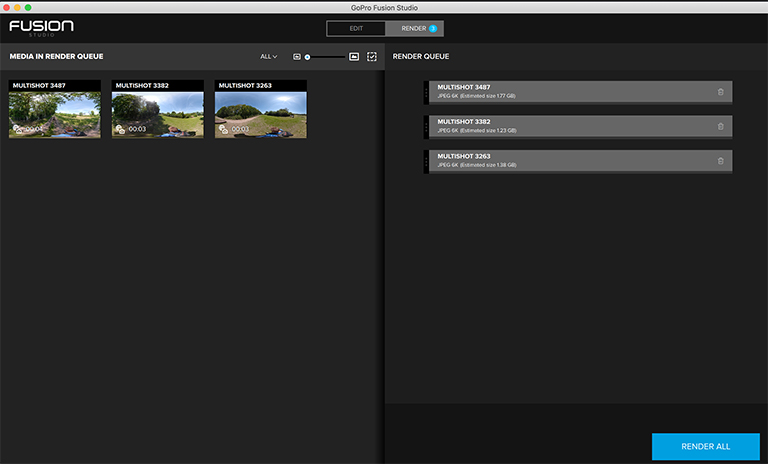Select MULTISHOT 3487 row in render queue
Image resolution: width=768 pixels, height=464 pixels.
[x=578, y=92]
